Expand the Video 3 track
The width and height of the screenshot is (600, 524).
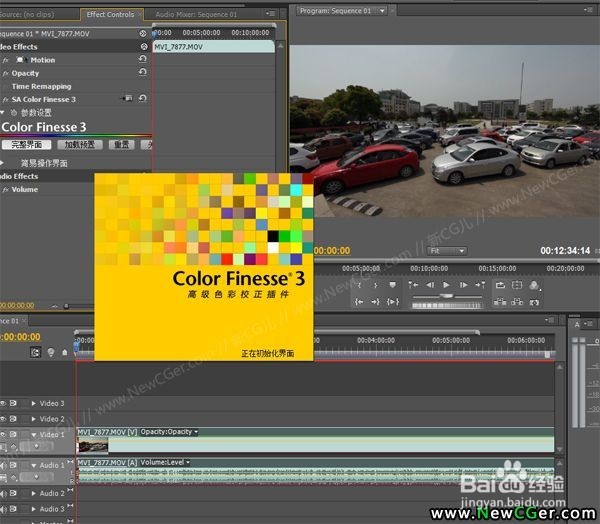pos(34,403)
